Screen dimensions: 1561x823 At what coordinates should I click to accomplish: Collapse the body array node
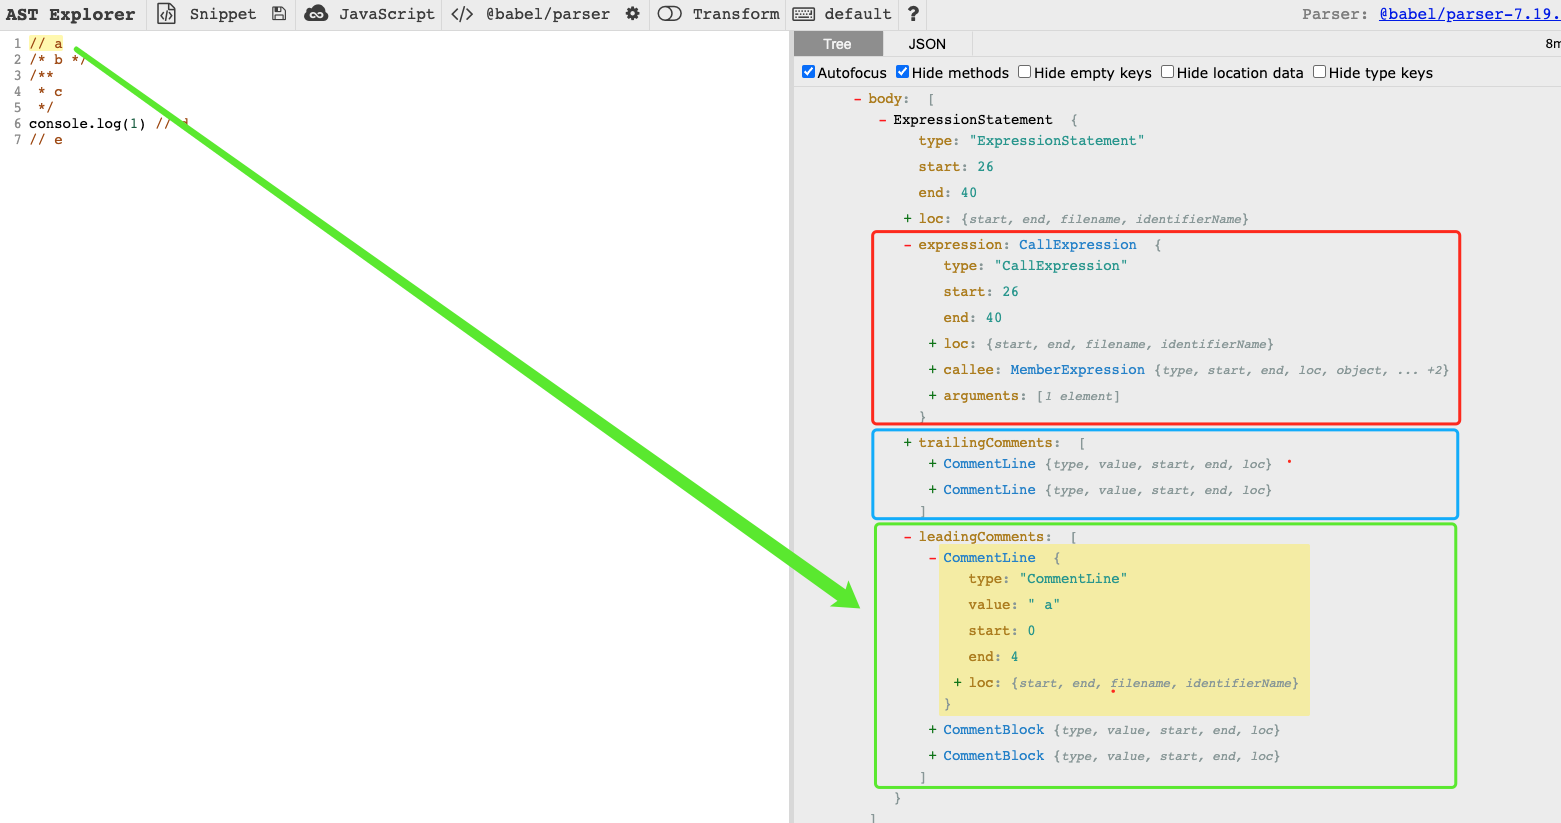[x=858, y=99]
